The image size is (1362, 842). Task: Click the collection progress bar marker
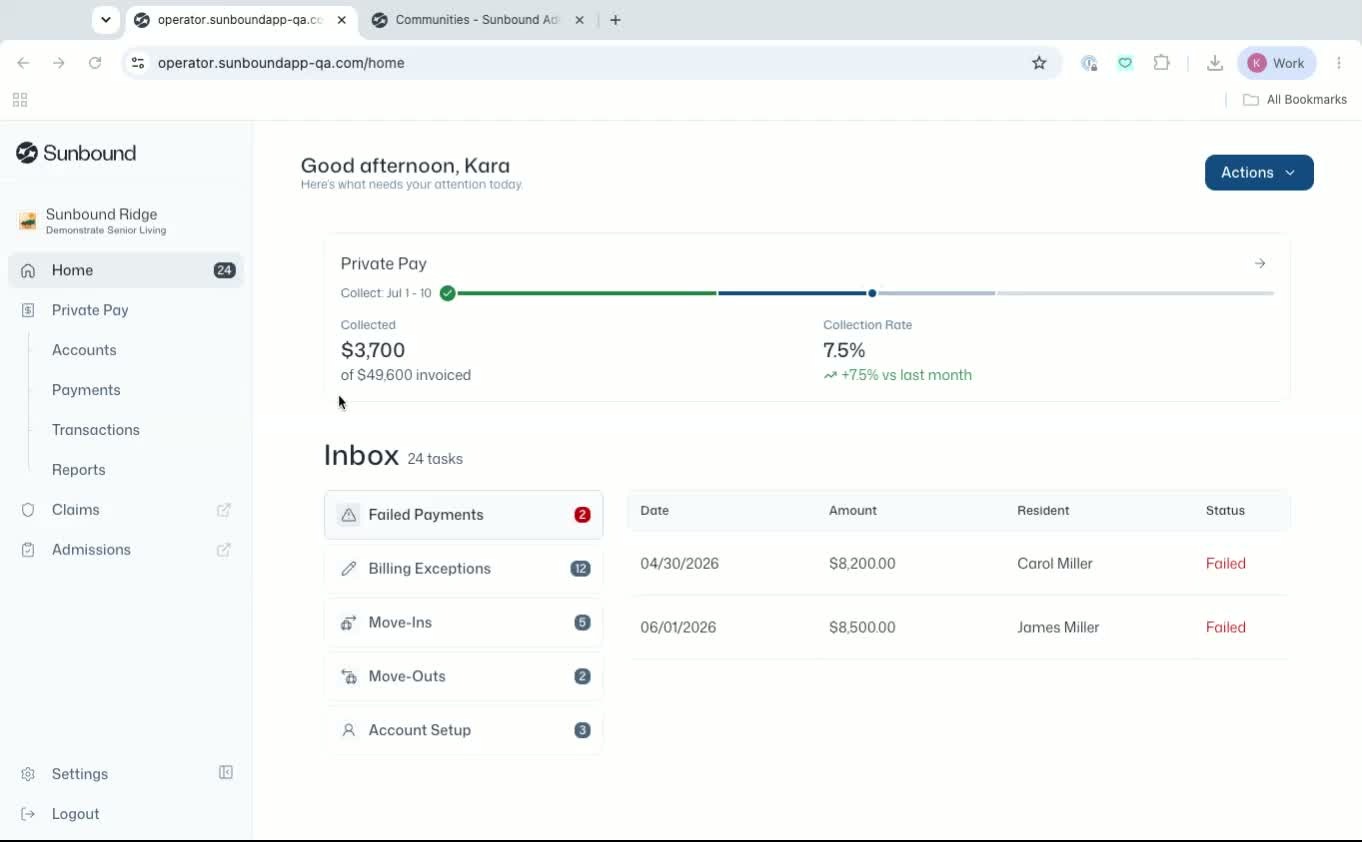pos(873,293)
